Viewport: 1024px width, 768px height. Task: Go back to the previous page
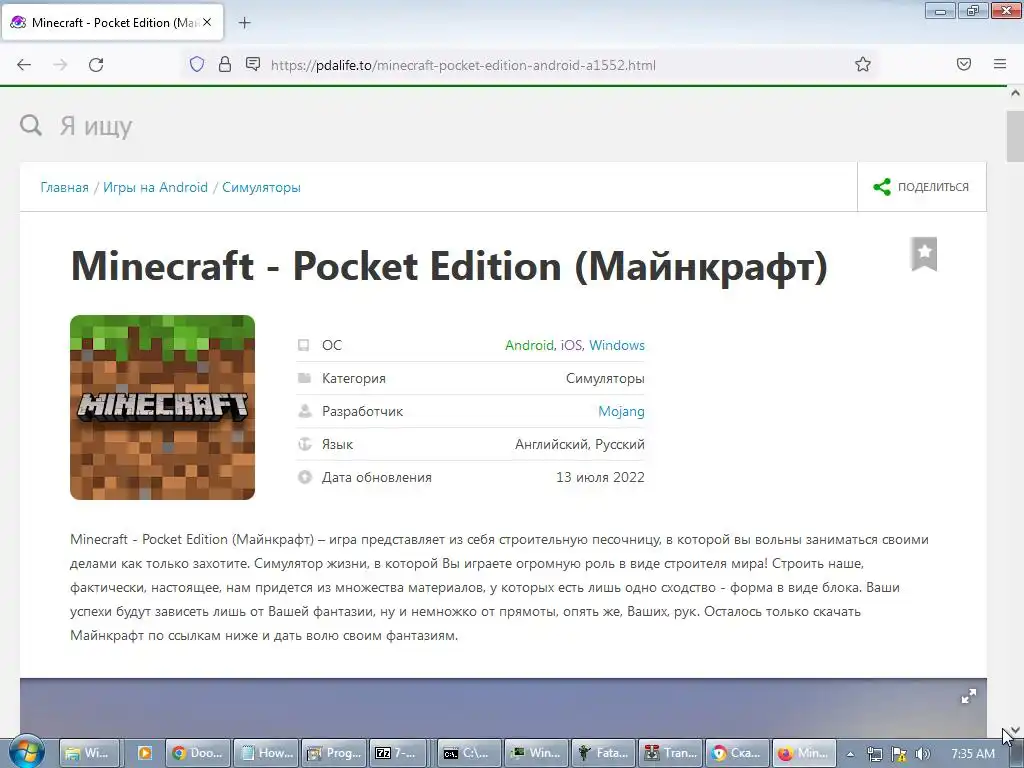pos(24,65)
